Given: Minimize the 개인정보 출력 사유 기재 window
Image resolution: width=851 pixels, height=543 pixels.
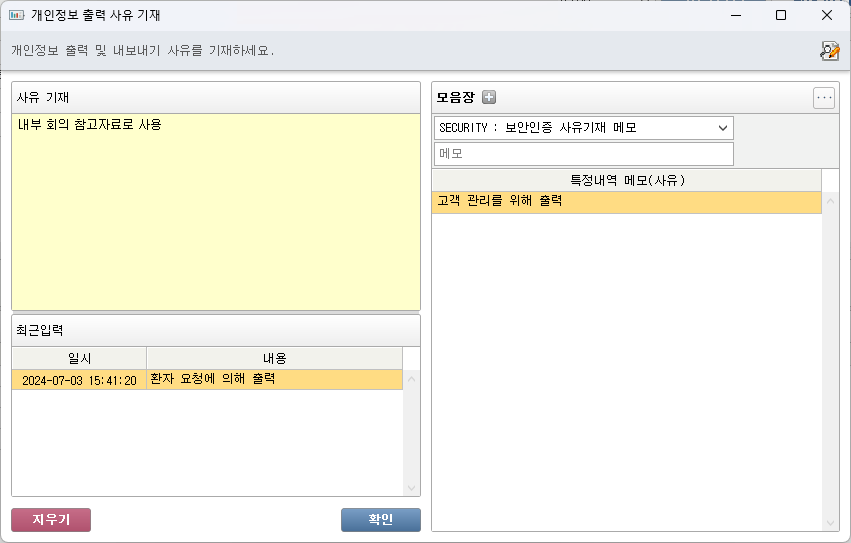Looking at the screenshot, I should click(x=735, y=15).
